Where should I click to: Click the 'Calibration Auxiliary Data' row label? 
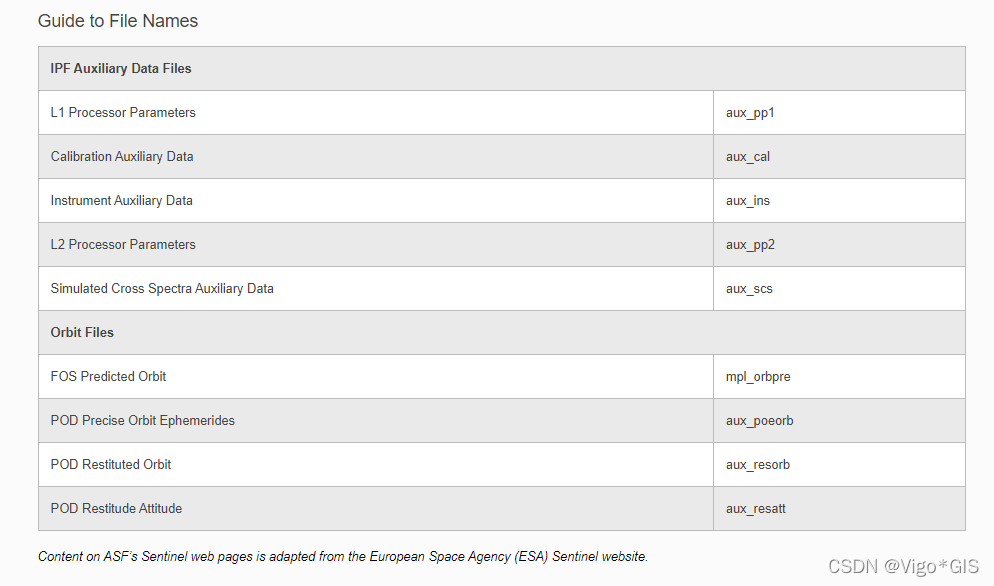click(x=122, y=157)
